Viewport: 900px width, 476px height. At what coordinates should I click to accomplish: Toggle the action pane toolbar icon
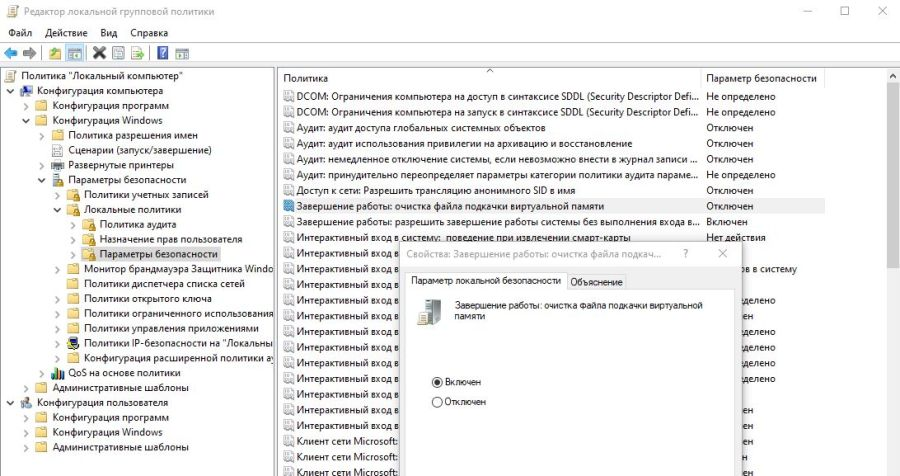tap(182, 53)
